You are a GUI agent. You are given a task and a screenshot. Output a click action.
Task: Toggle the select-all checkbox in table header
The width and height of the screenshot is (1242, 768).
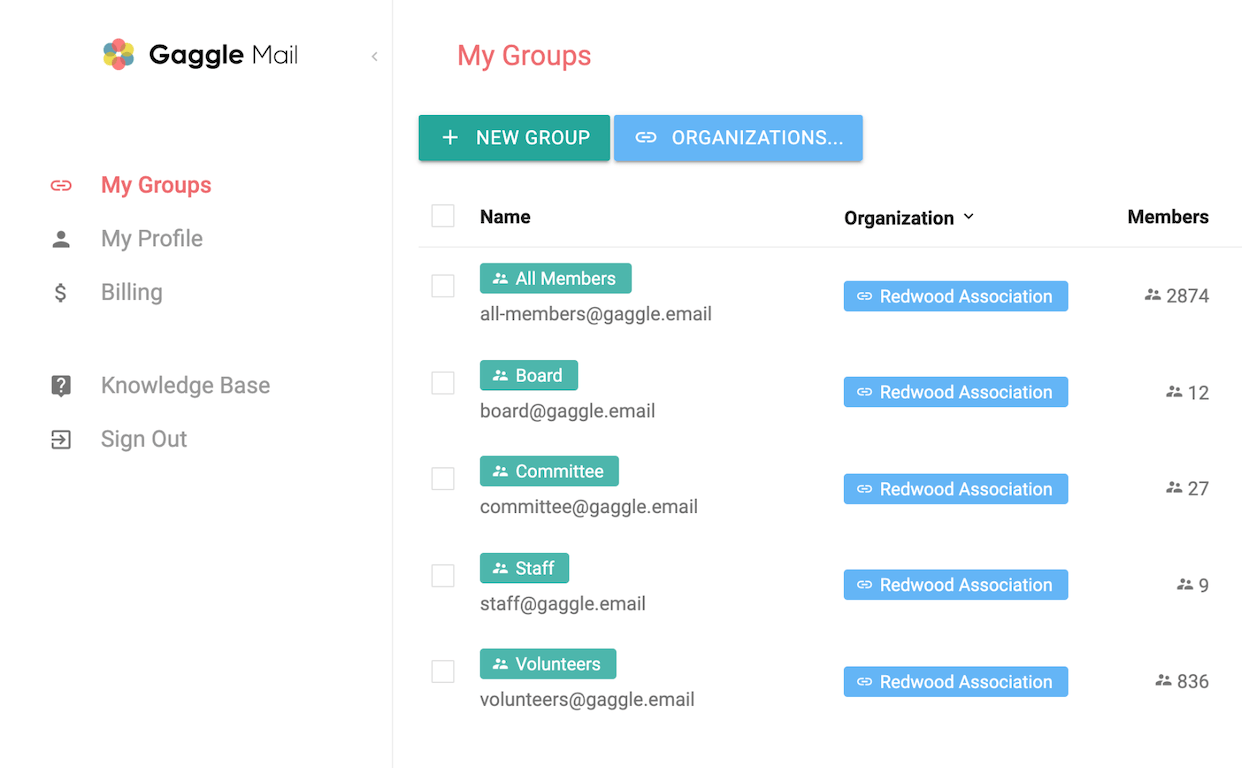[443, 216]
